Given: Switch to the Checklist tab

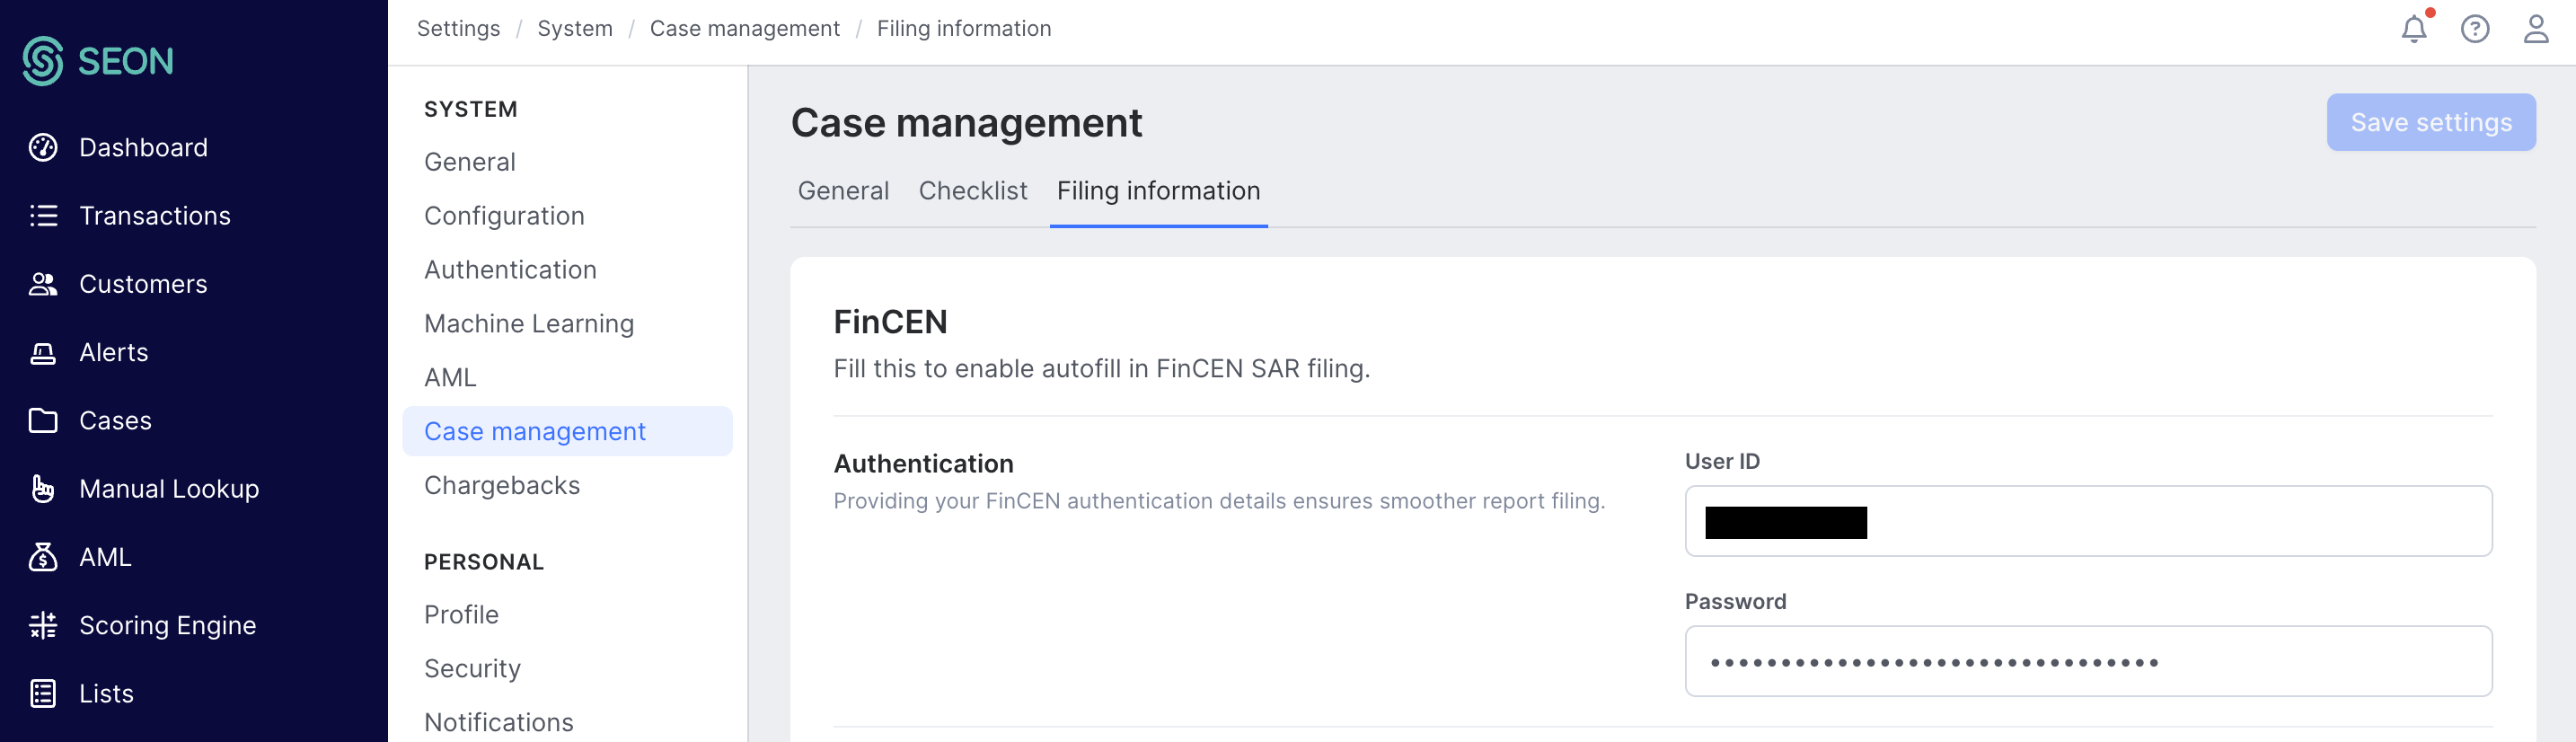Looking at the screenshot, I should point(972,191).
